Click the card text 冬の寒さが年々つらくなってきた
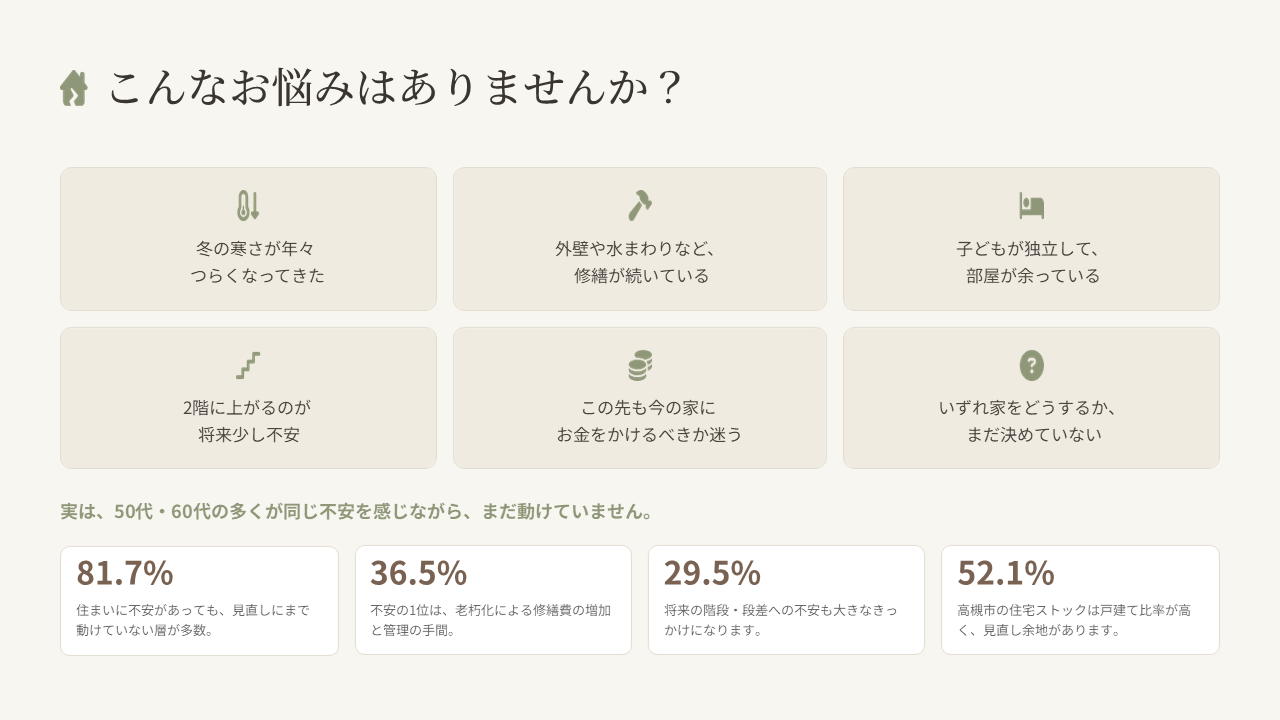Screen dimensions: 1280x720 [257, 262]
